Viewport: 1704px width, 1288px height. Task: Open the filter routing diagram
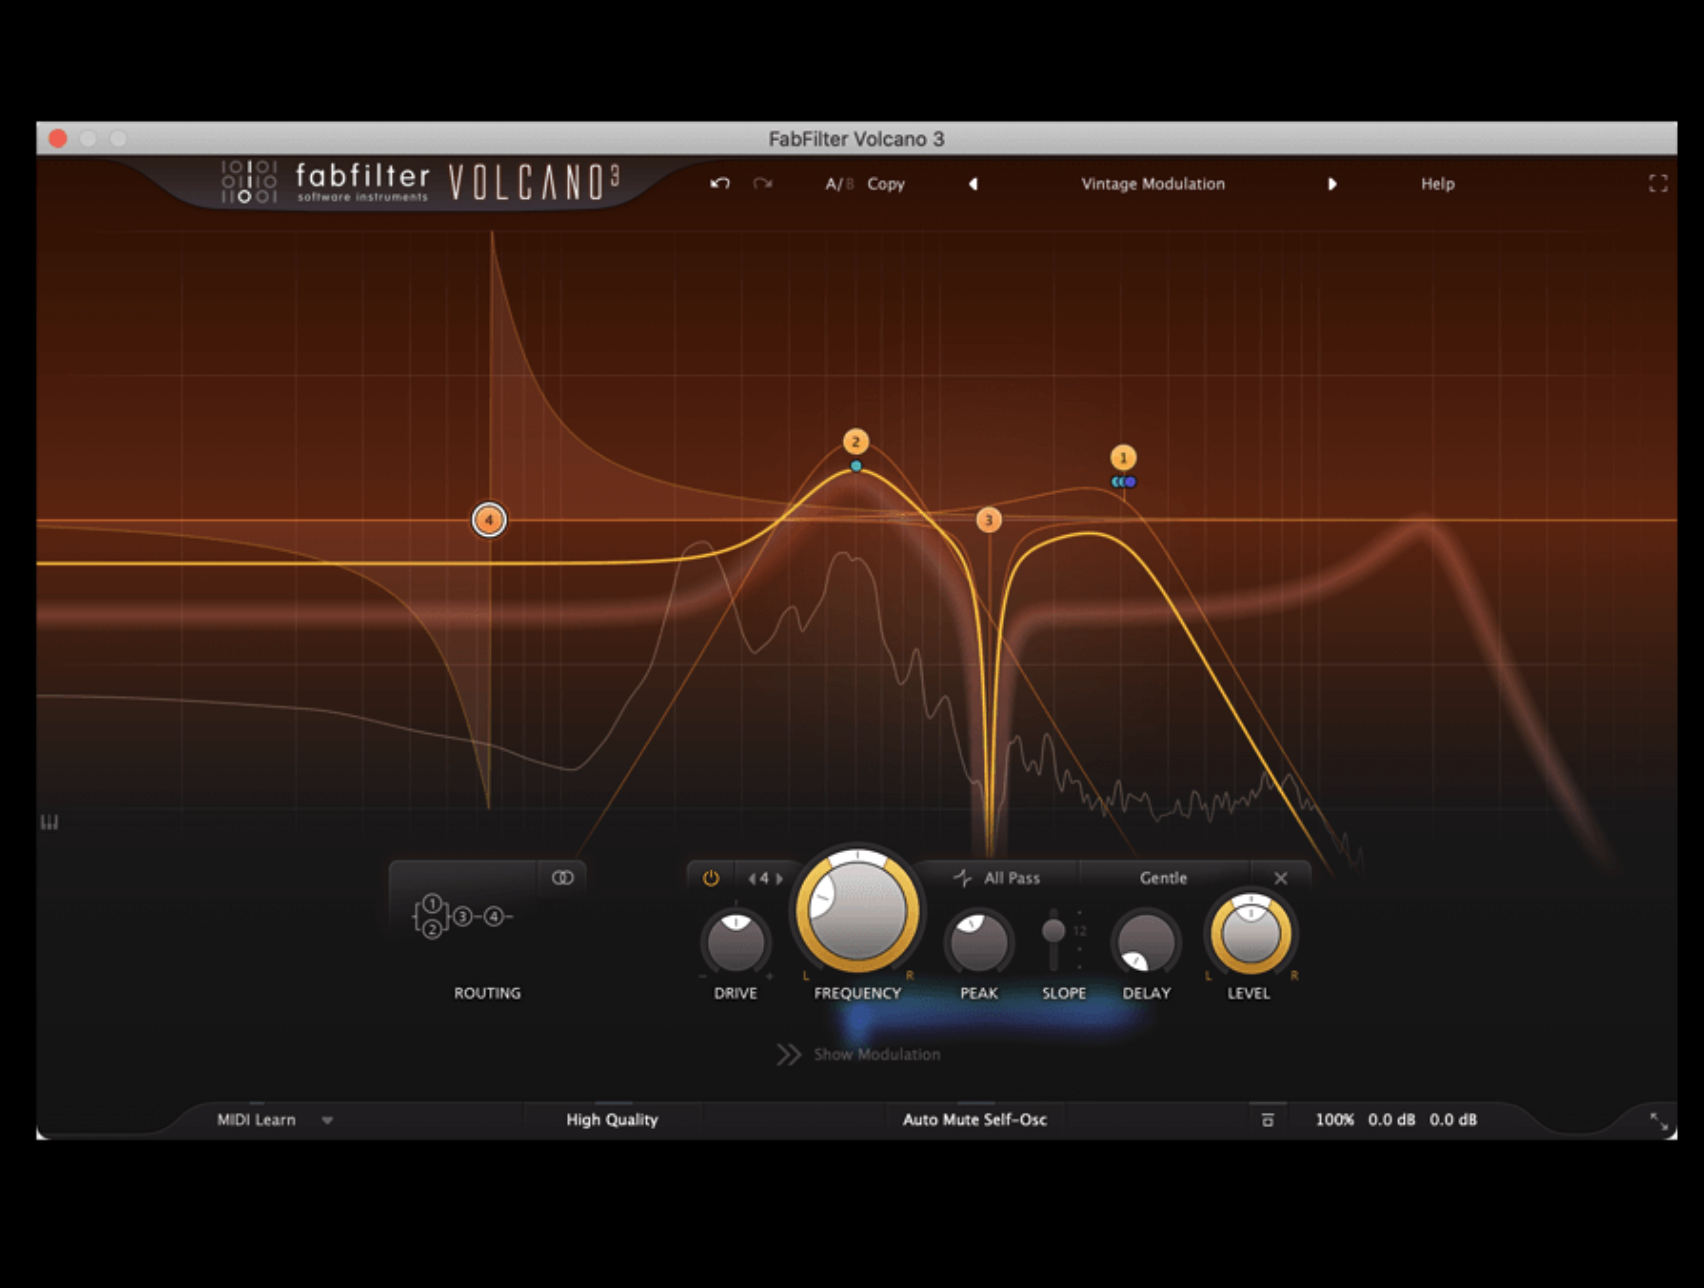tap(463, 916)
